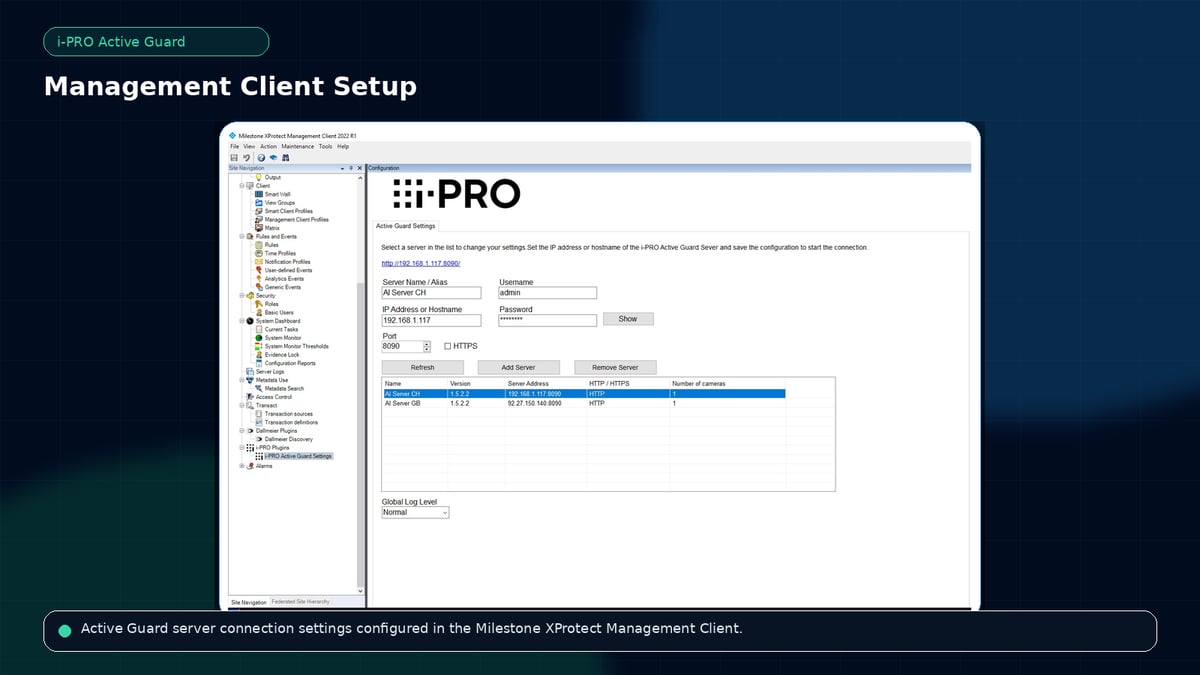This screenshot has height=675, width=1200.
Task: Click the Basic Users icon
Action: tap(259, 312)
